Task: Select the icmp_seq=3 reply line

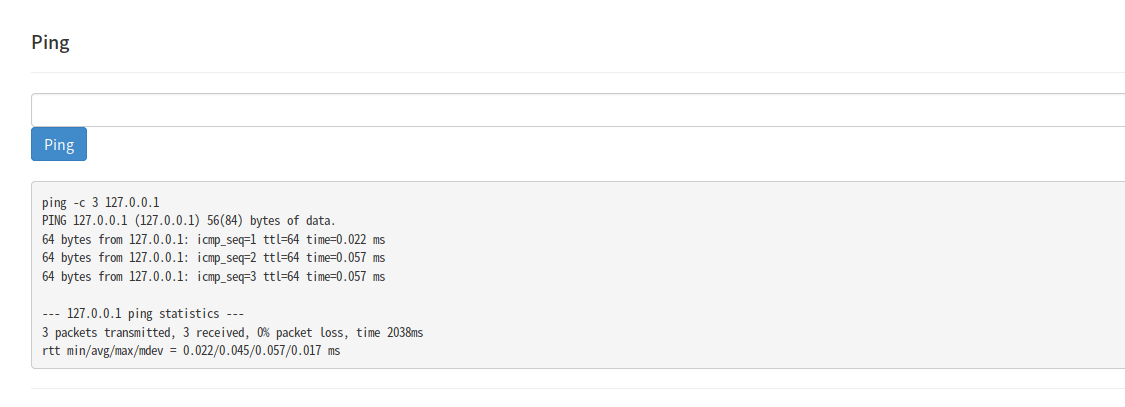Action: [214, 276]
